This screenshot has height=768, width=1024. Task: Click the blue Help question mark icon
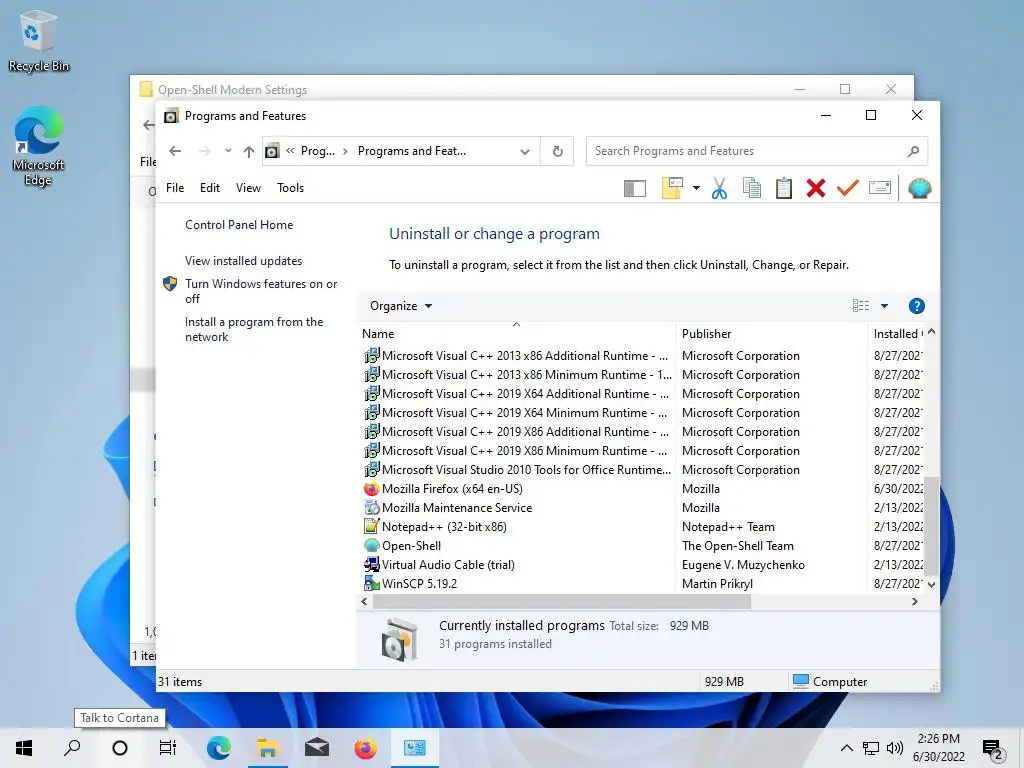(916, 306)
